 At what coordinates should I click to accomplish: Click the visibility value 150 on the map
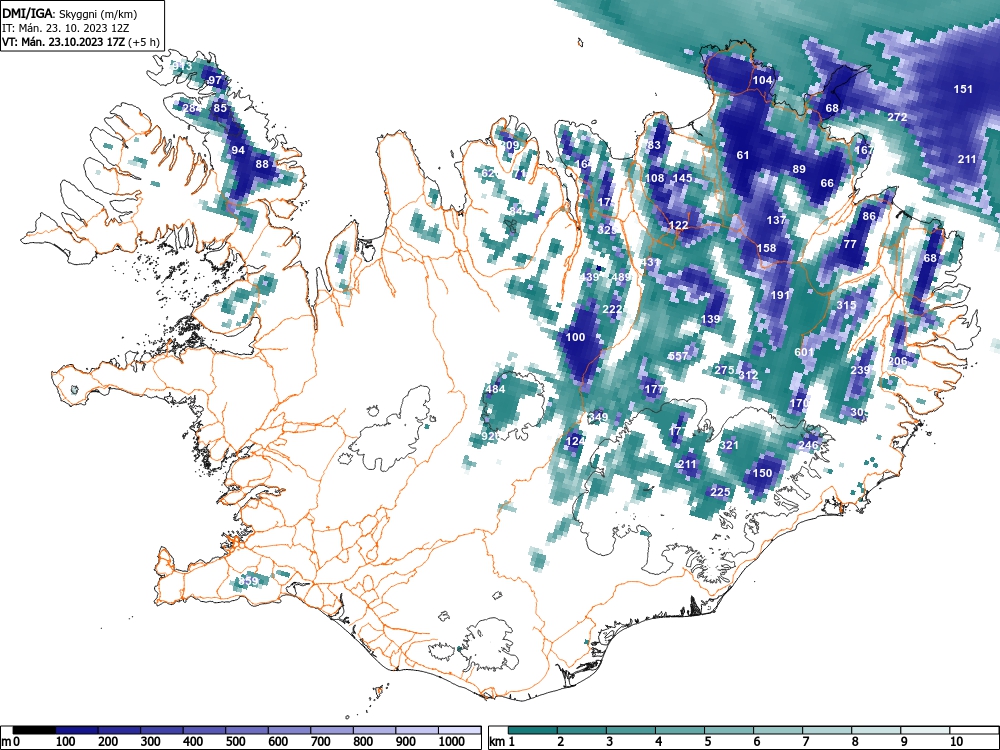click(762, 473)
